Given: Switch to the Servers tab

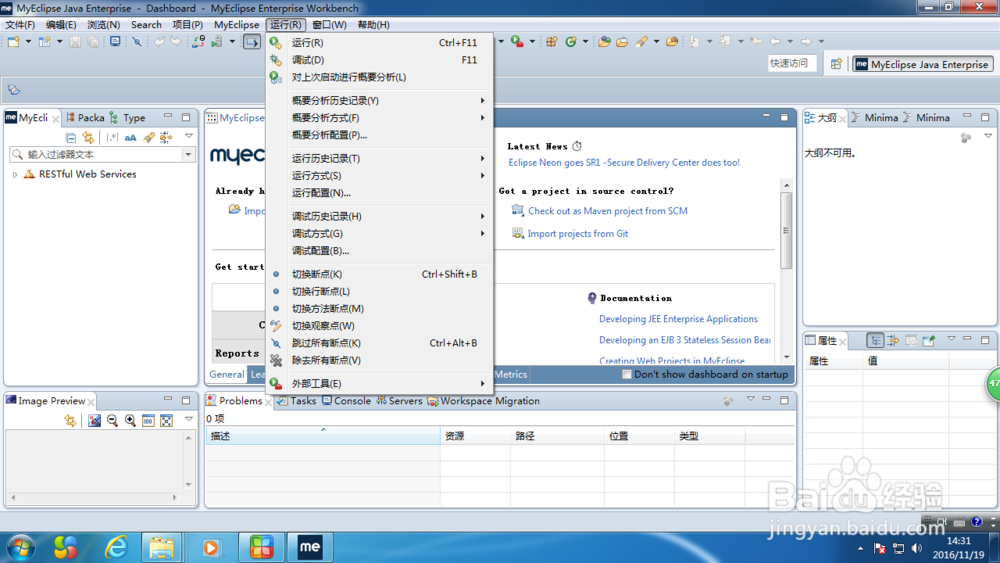Looking at the screenshot, I should pos(399,401).
